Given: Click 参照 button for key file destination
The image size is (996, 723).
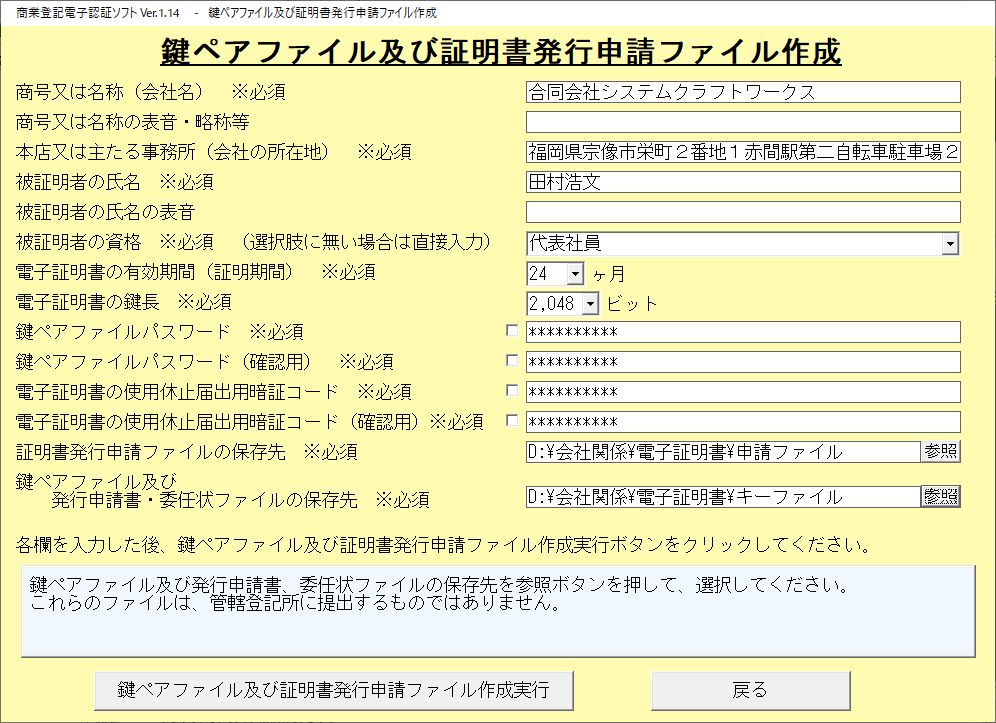Looking at the screenshot, I should tap(940, 496).
